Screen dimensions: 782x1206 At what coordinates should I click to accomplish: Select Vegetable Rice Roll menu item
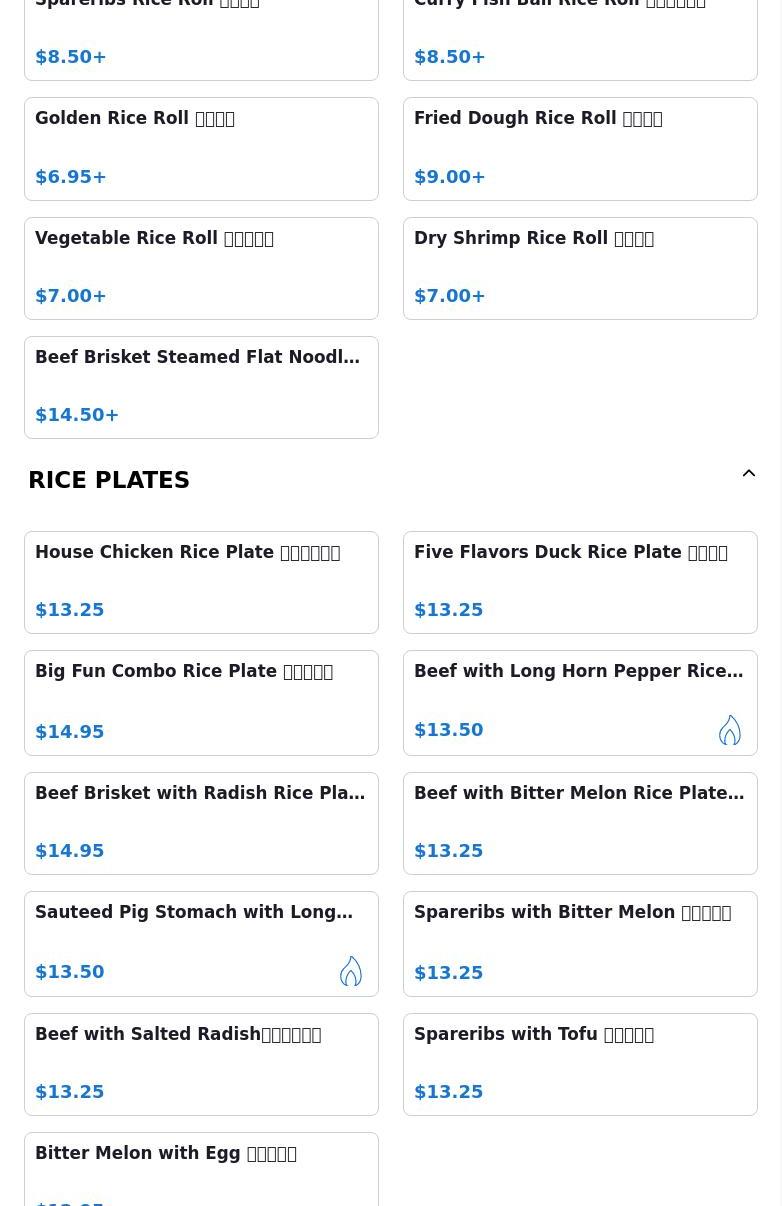click(x=201, y=268)
